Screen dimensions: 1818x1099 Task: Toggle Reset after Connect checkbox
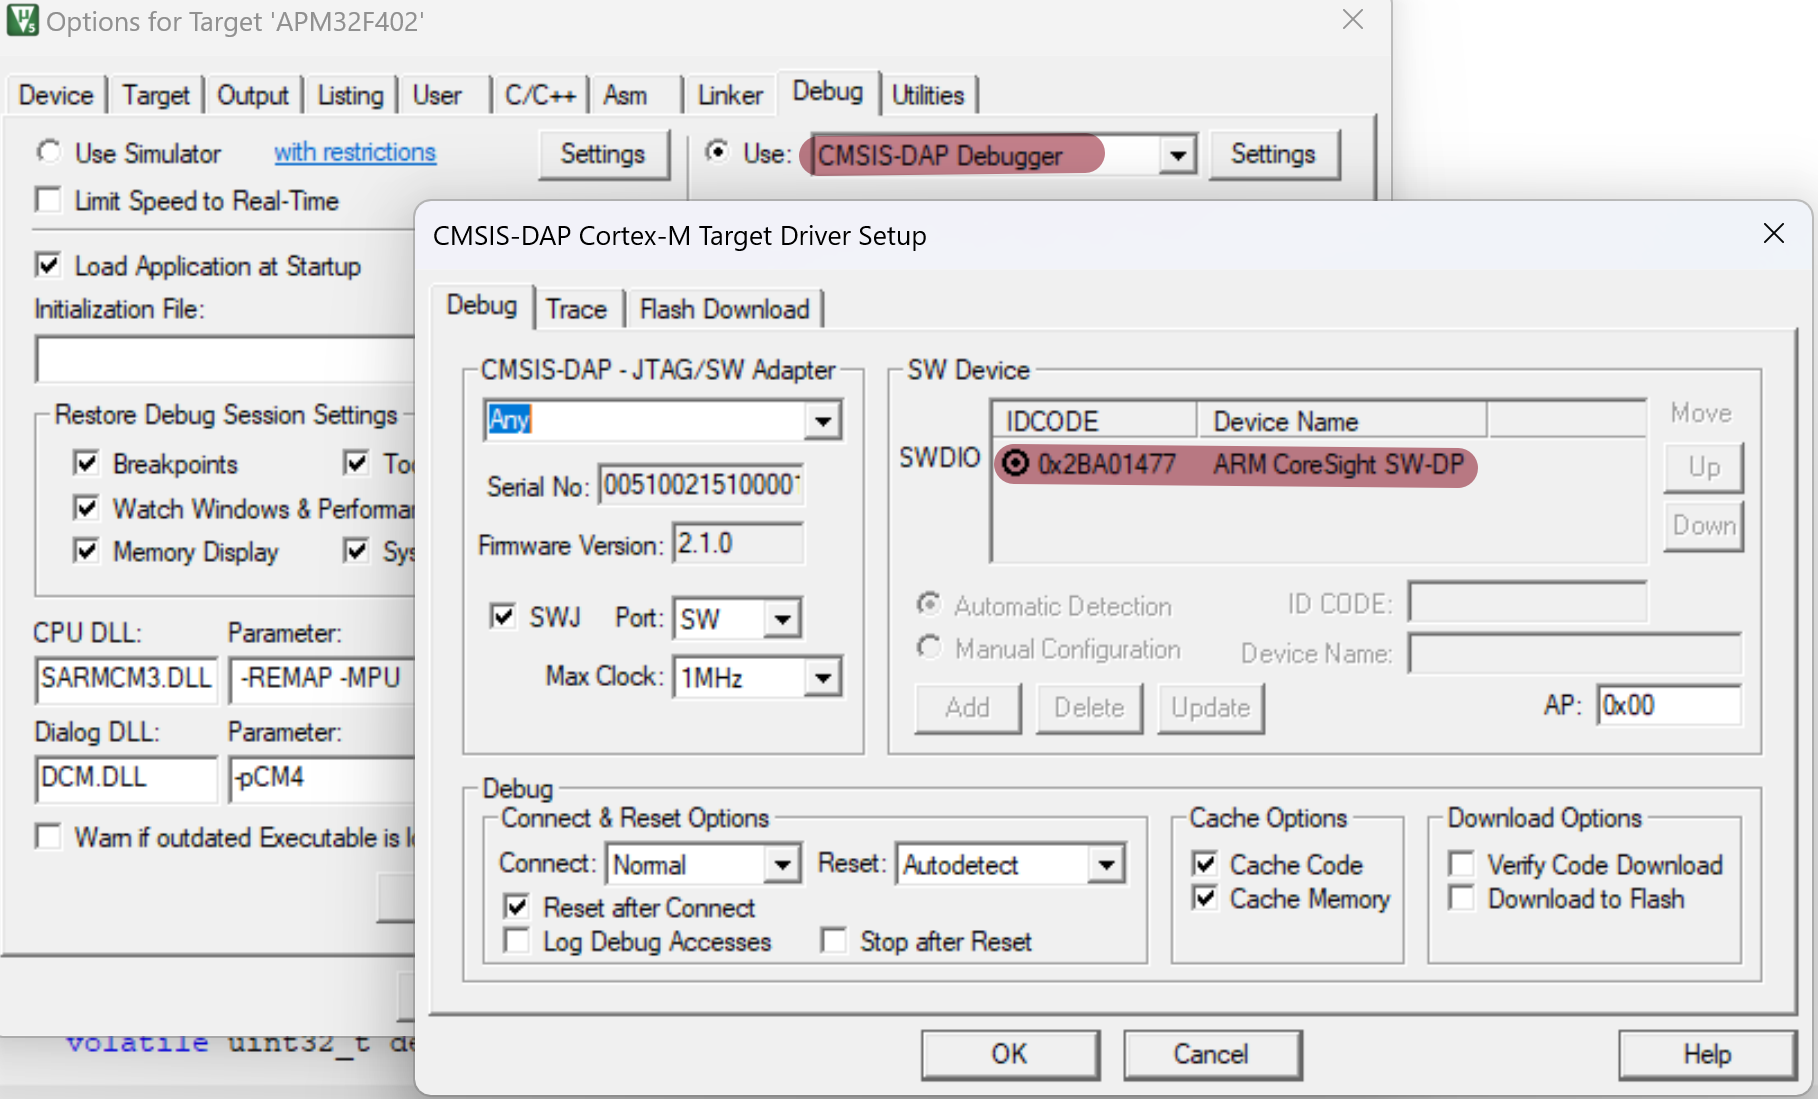[516, 907]
